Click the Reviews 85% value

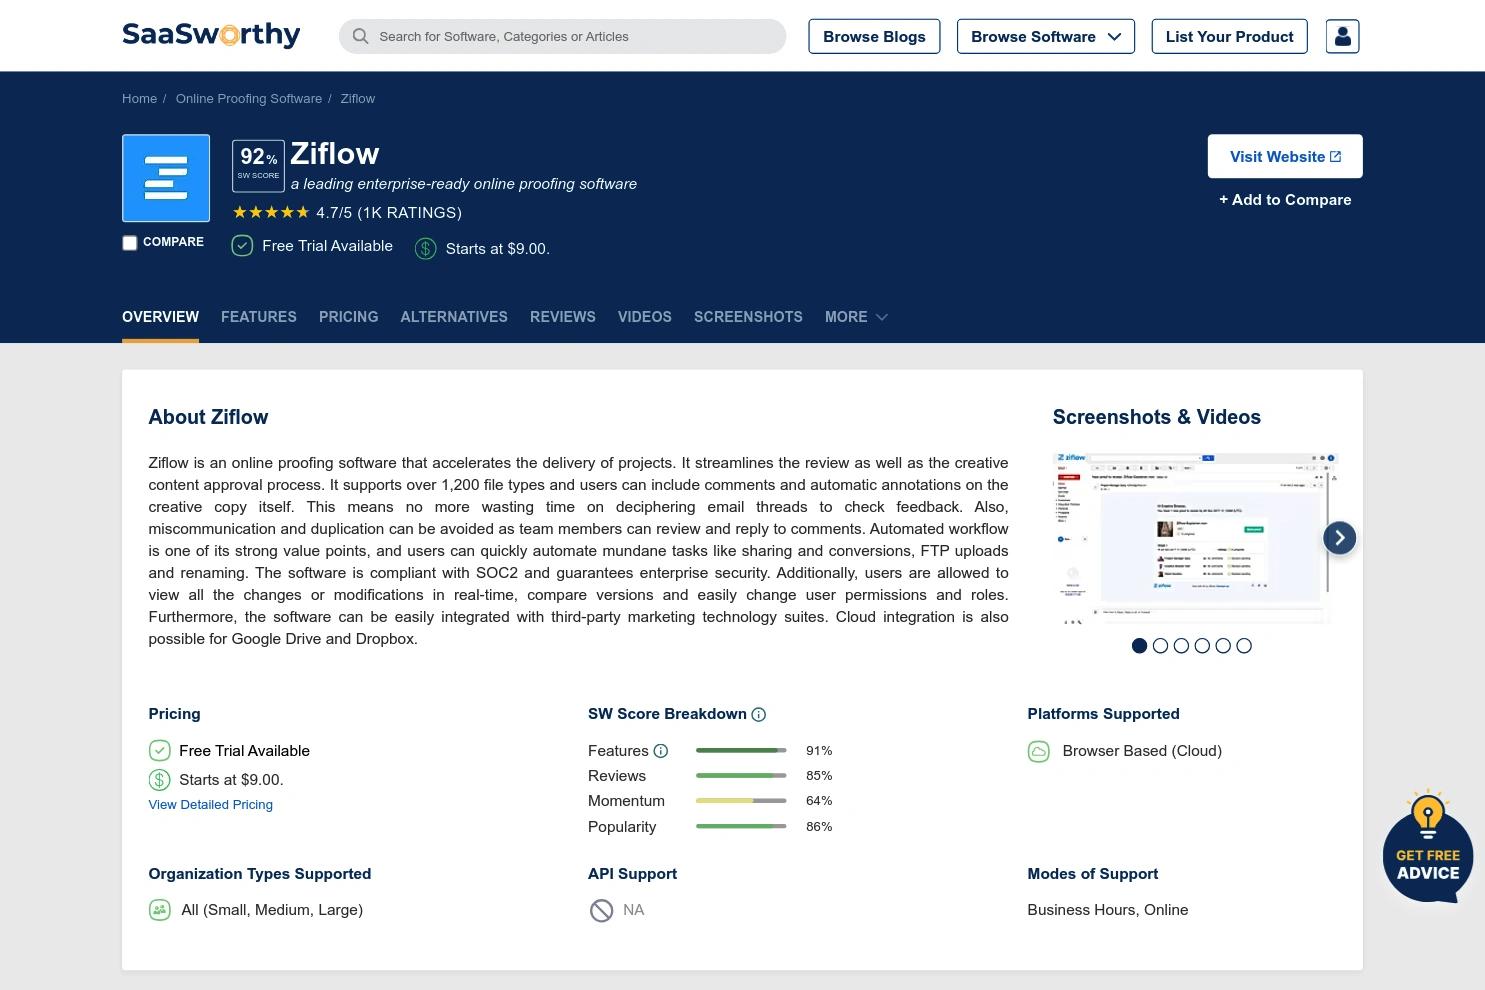tap(819, 776)
